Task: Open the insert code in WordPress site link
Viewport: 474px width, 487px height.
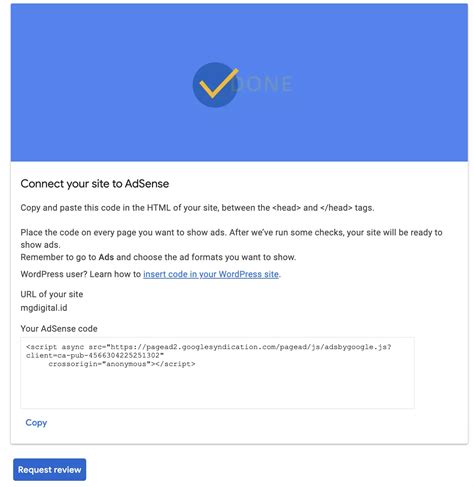Action: click(x=211, y=274)
